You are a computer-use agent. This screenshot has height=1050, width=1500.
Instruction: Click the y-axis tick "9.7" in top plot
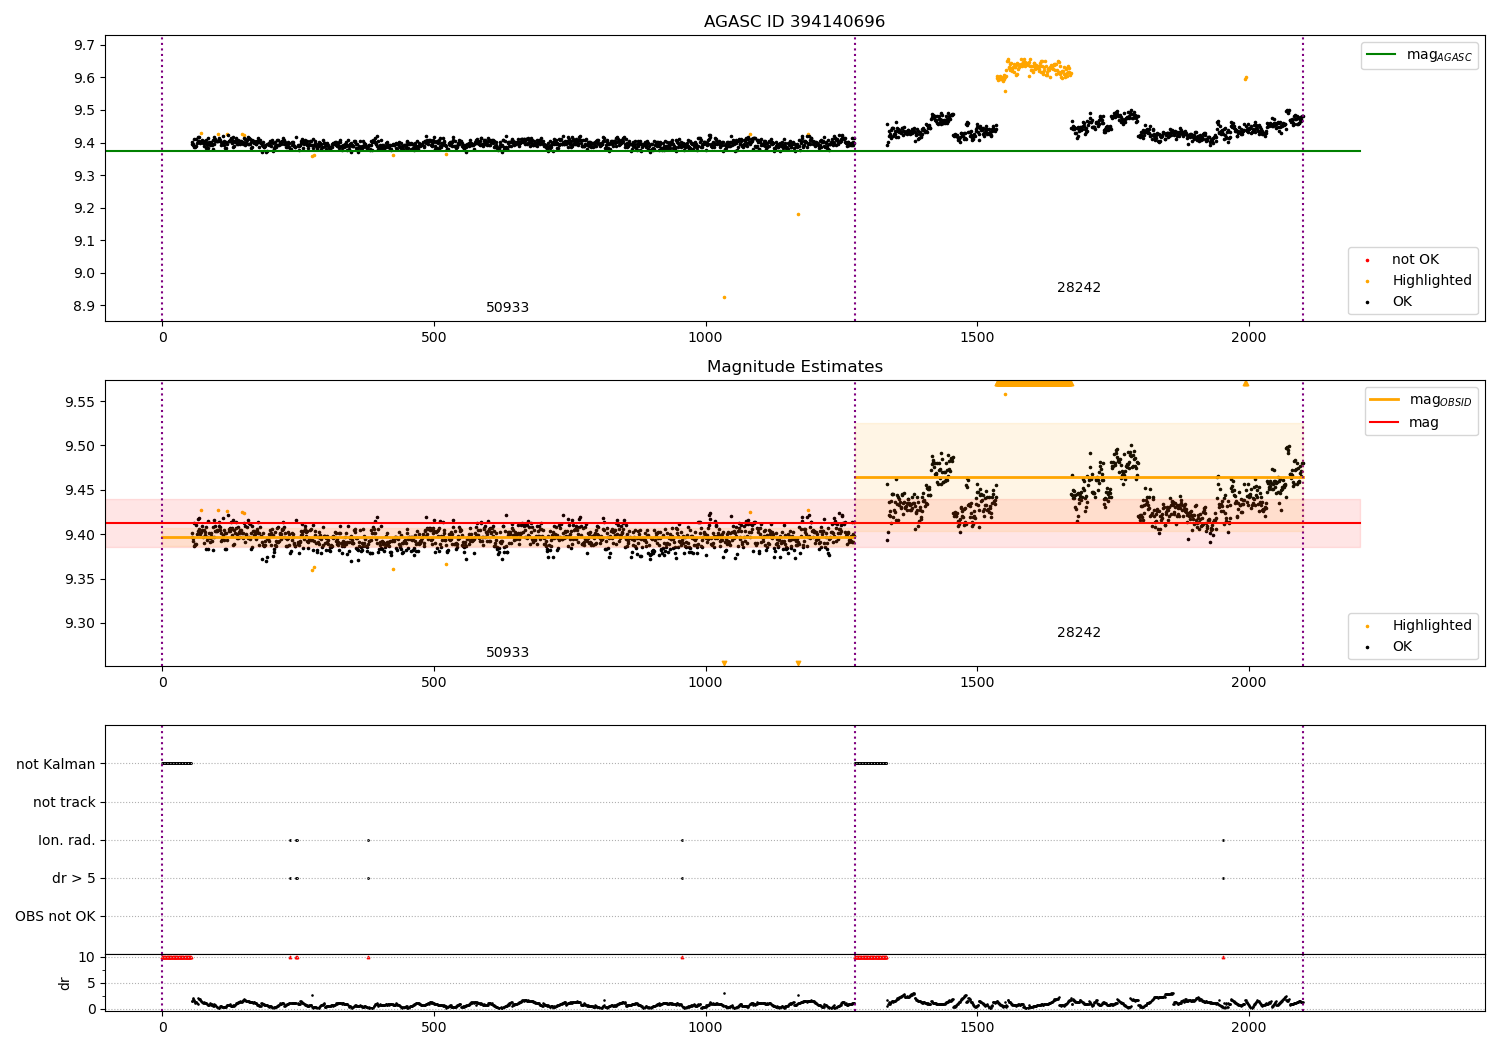(x=85, y=45)
